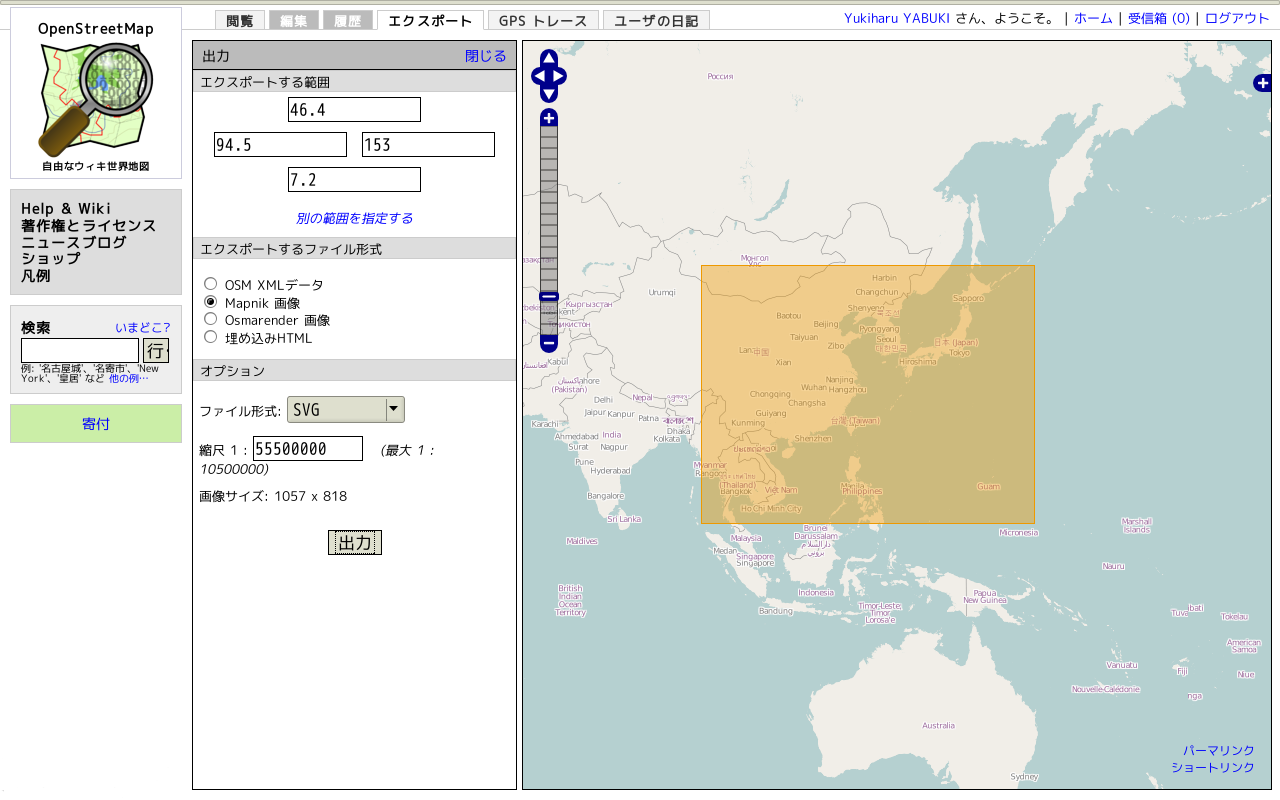
Task: Zoom in with the plus button
Action: (x=549, y=118)
